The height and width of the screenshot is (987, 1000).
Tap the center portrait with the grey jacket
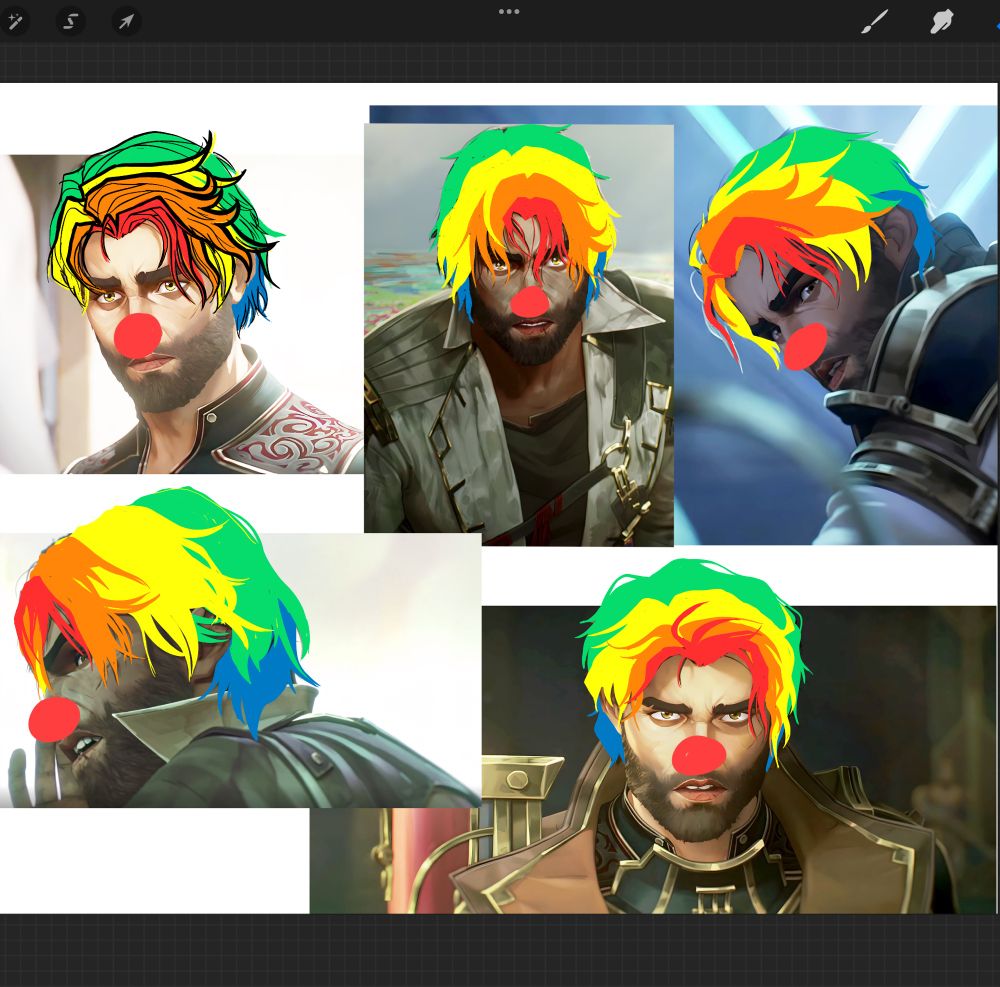(519, 335)
